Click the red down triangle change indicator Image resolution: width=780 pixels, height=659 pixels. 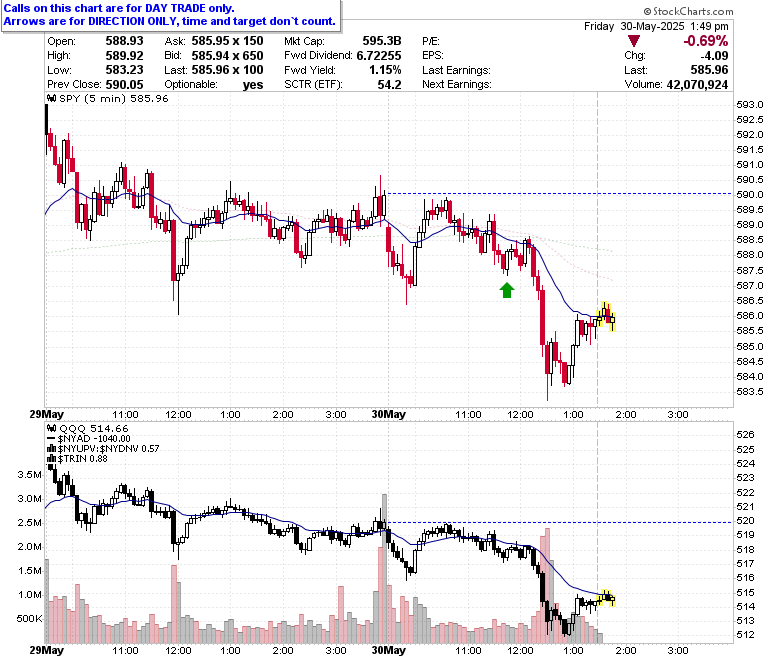coord(633,41)
